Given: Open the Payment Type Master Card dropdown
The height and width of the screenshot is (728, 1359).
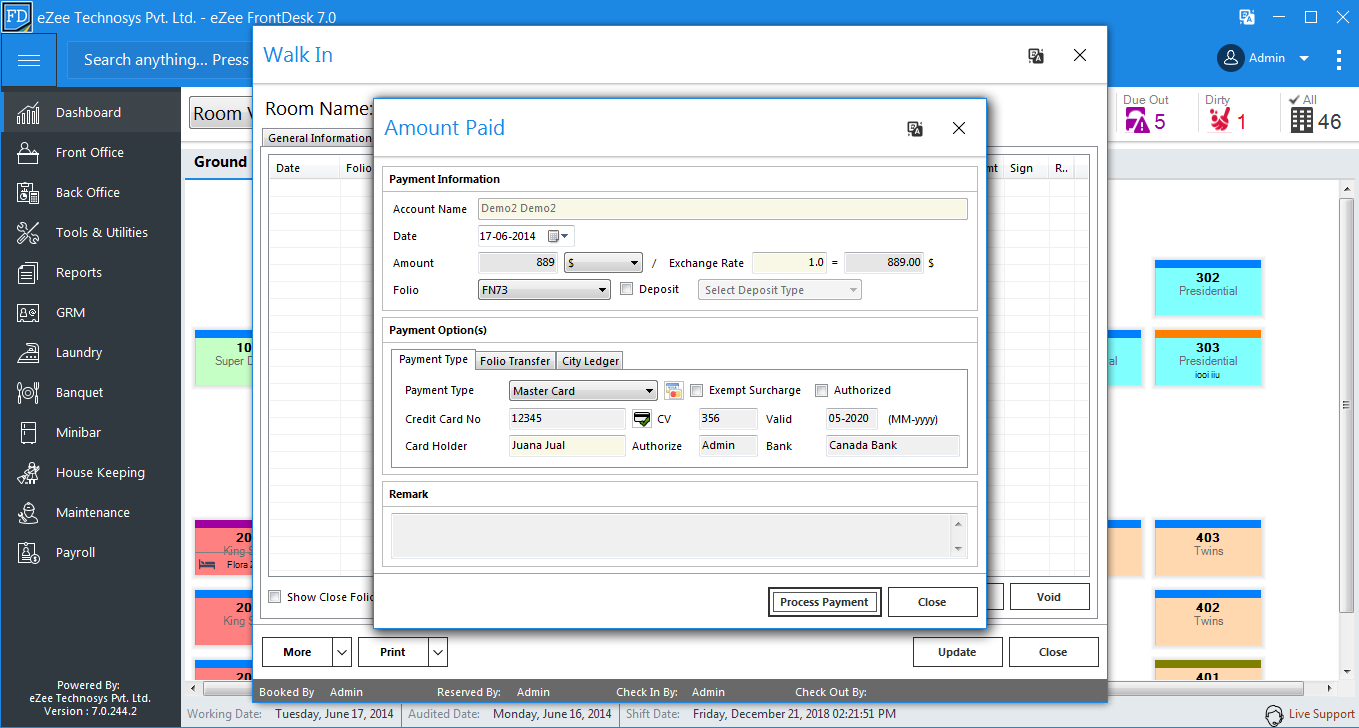Looking at the screenshot, I should (583, 391).
